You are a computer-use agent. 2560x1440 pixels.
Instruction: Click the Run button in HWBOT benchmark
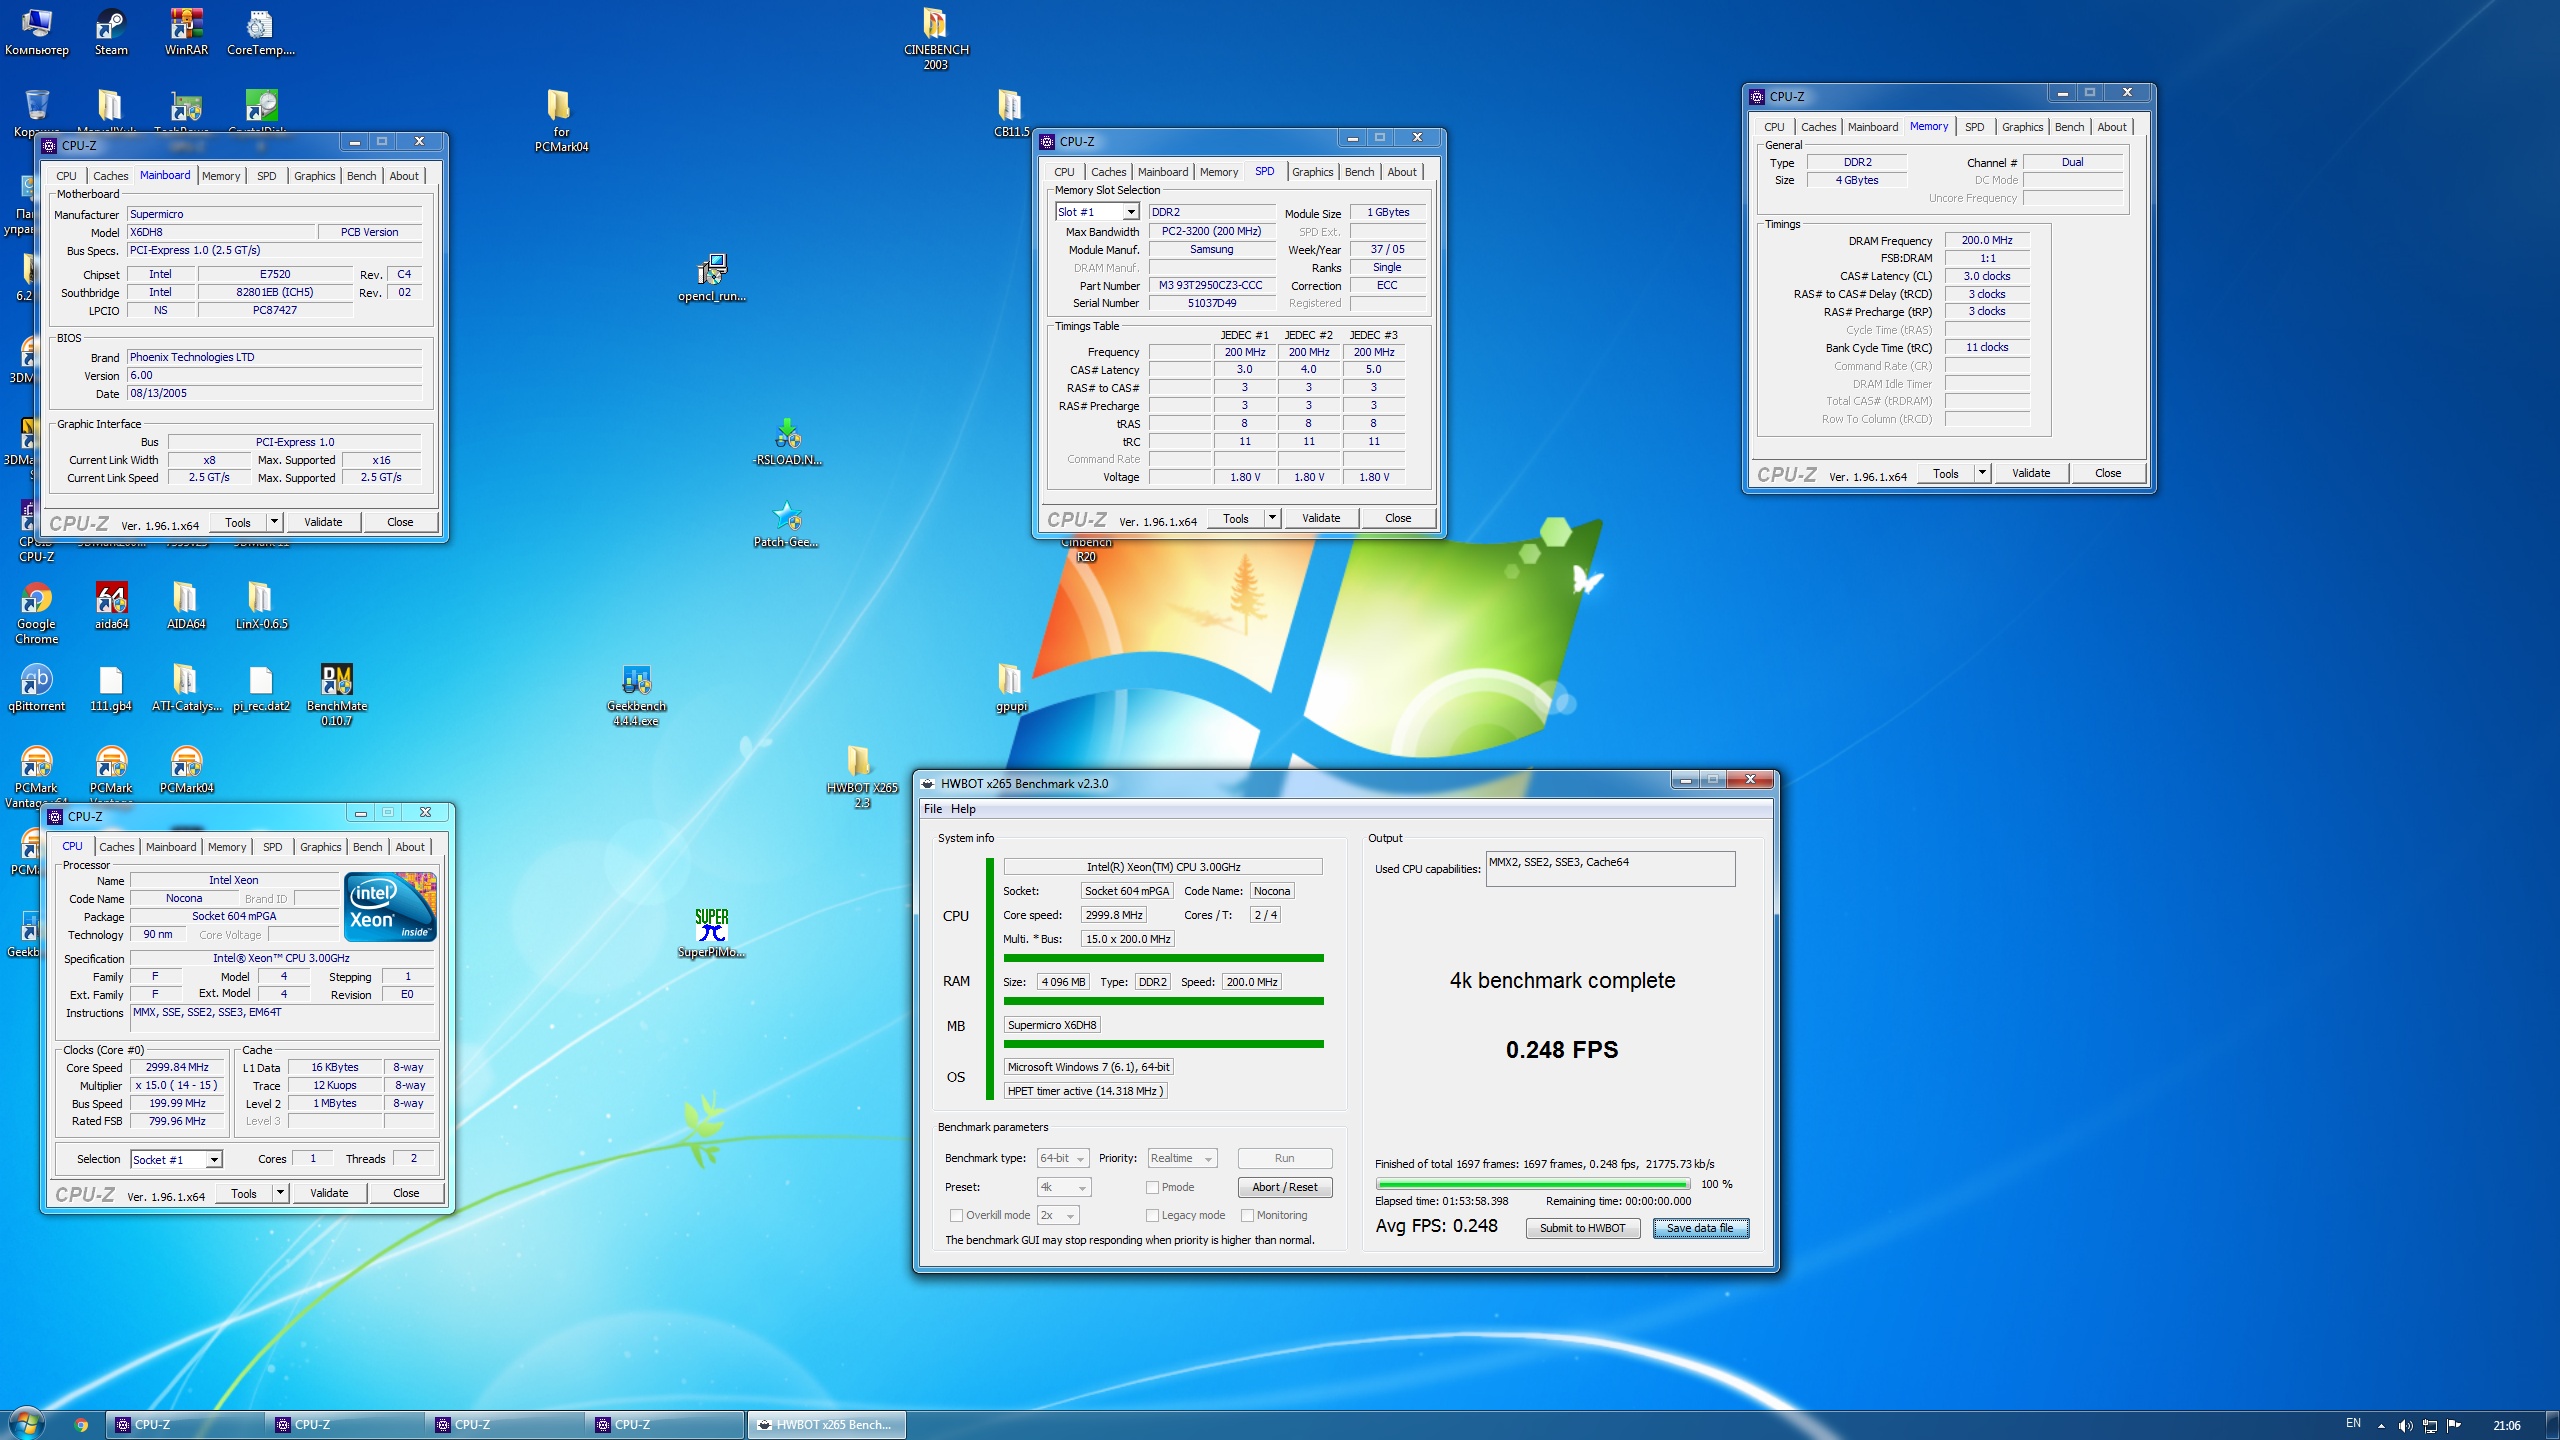click(1285, 1158)
